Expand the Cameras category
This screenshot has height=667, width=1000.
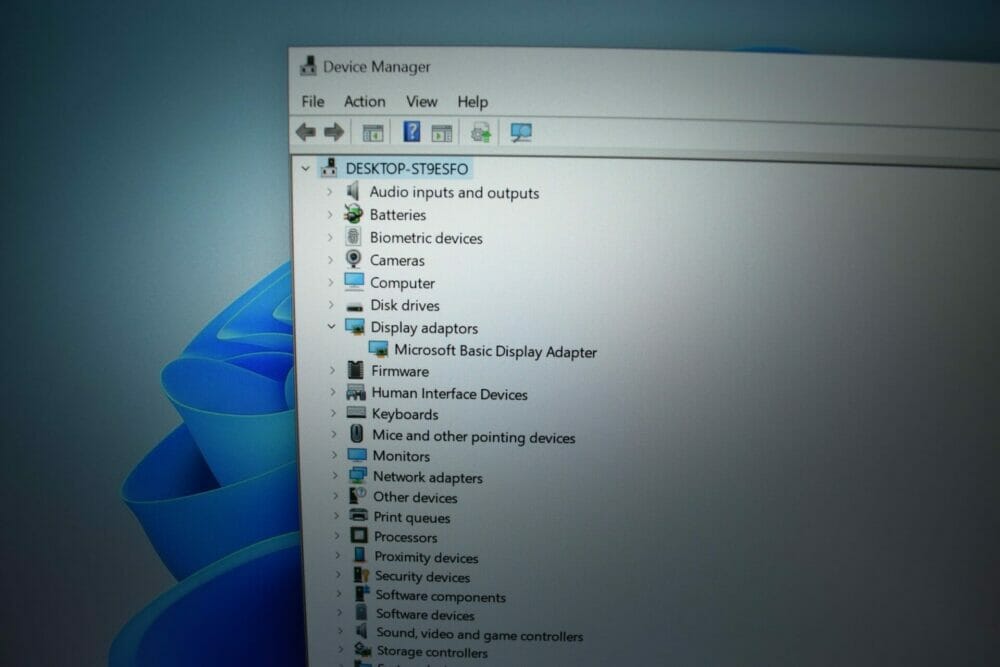330,260
